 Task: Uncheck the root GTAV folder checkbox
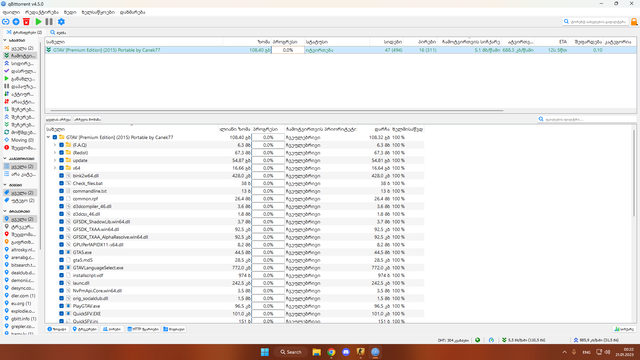tap(55, 137)
